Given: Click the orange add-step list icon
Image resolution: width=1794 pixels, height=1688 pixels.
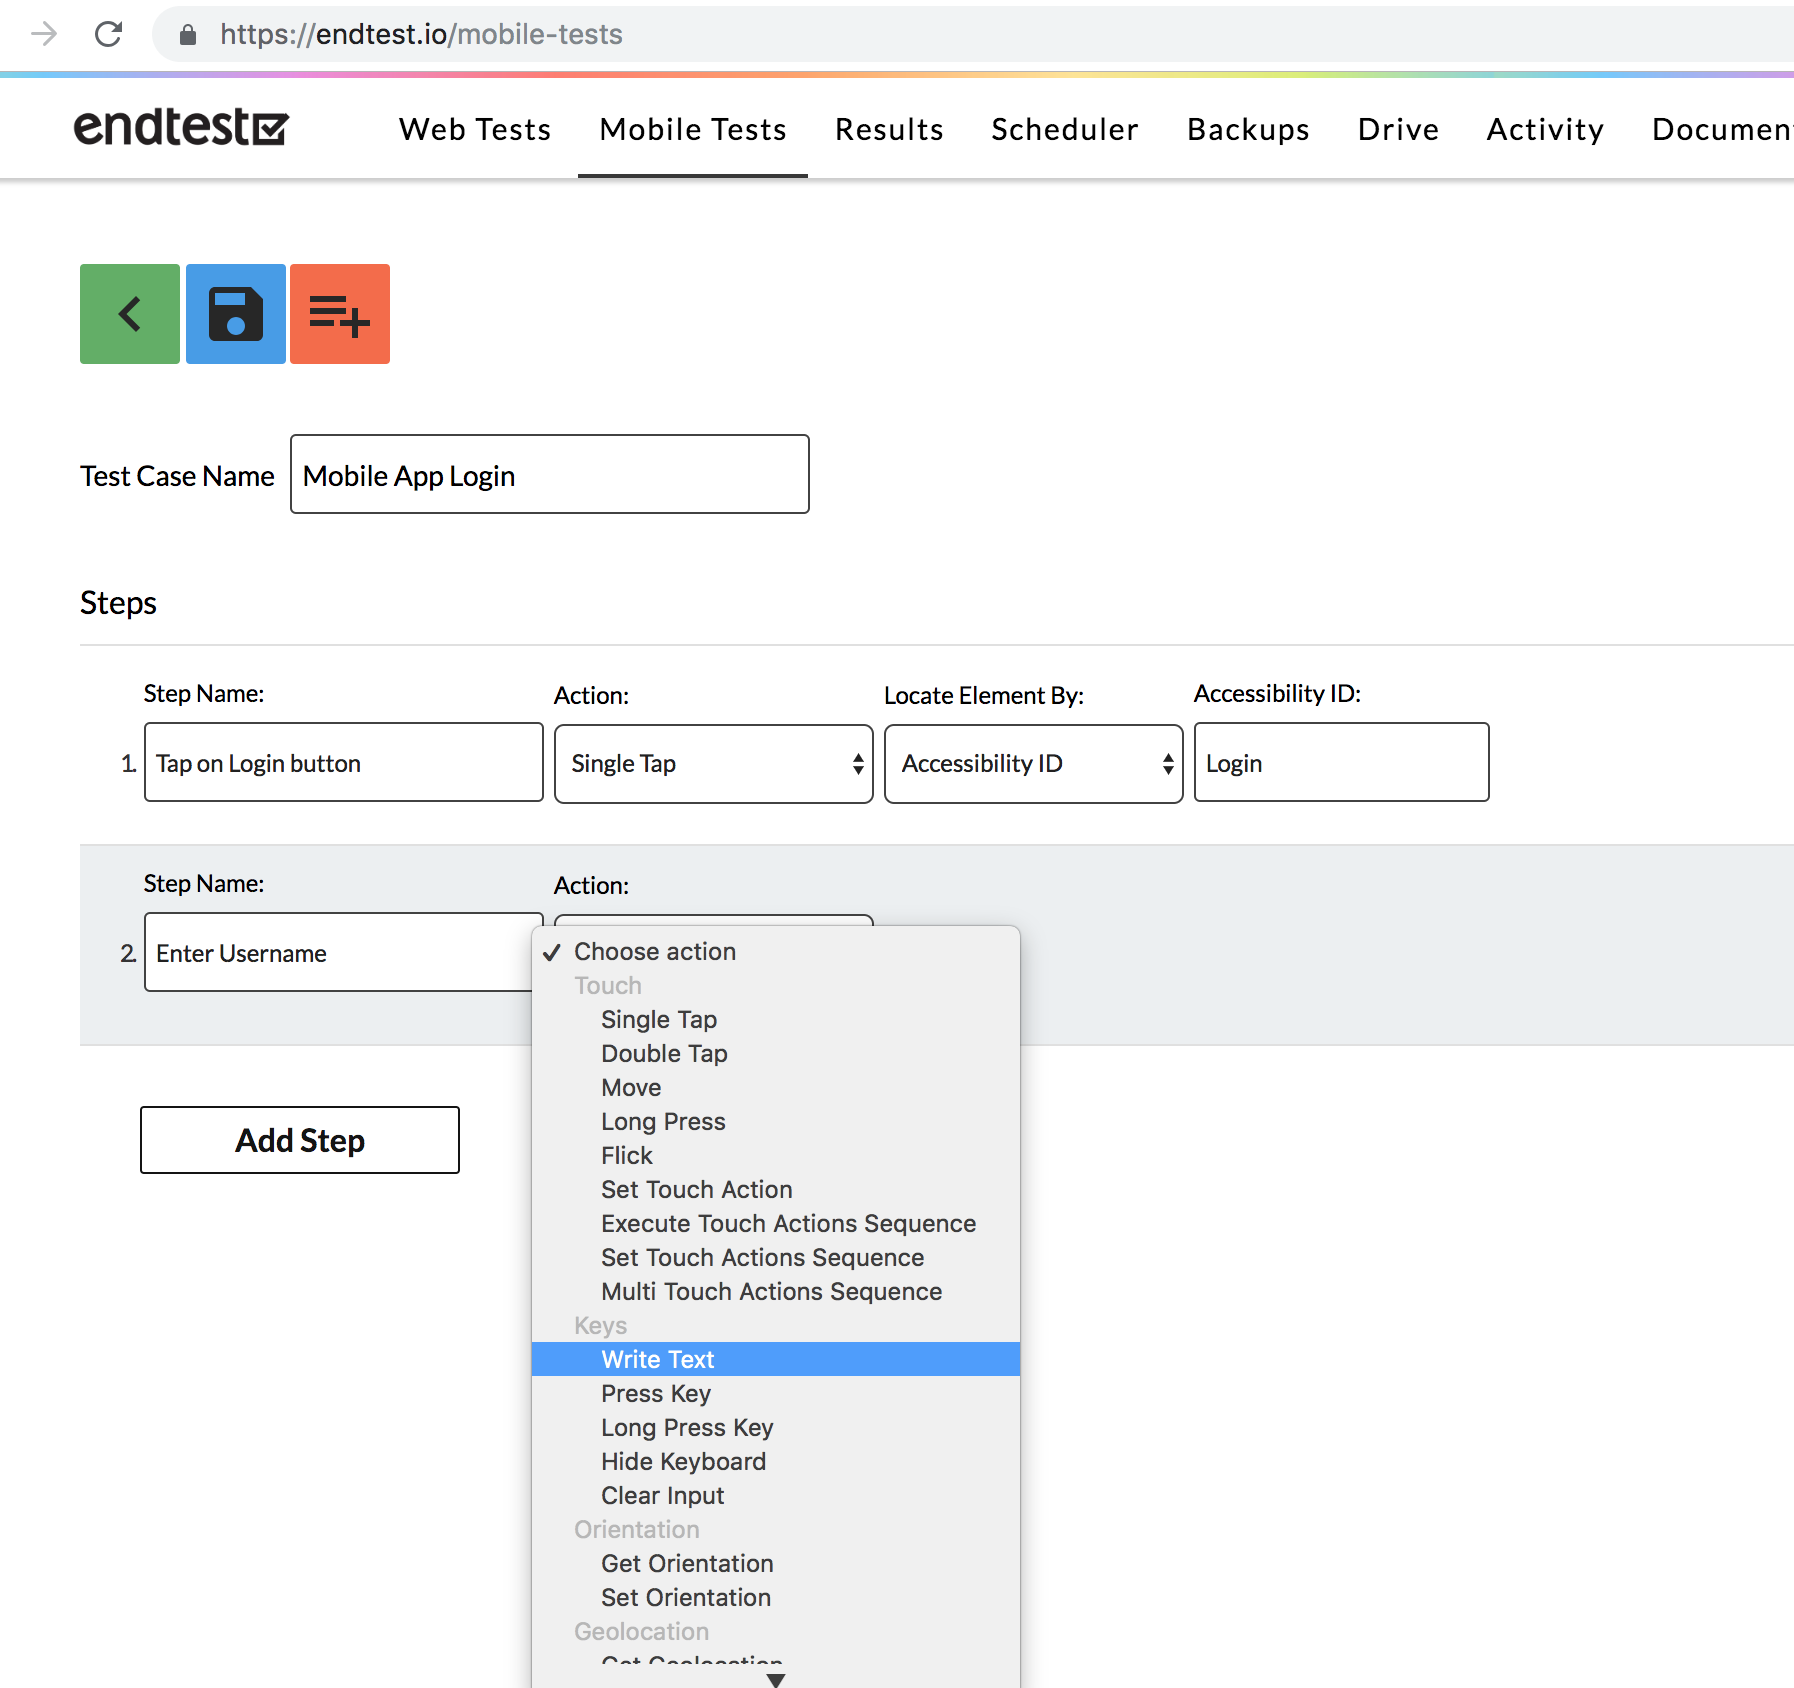Looking at the screenshot, I should (x=339, y=313).
